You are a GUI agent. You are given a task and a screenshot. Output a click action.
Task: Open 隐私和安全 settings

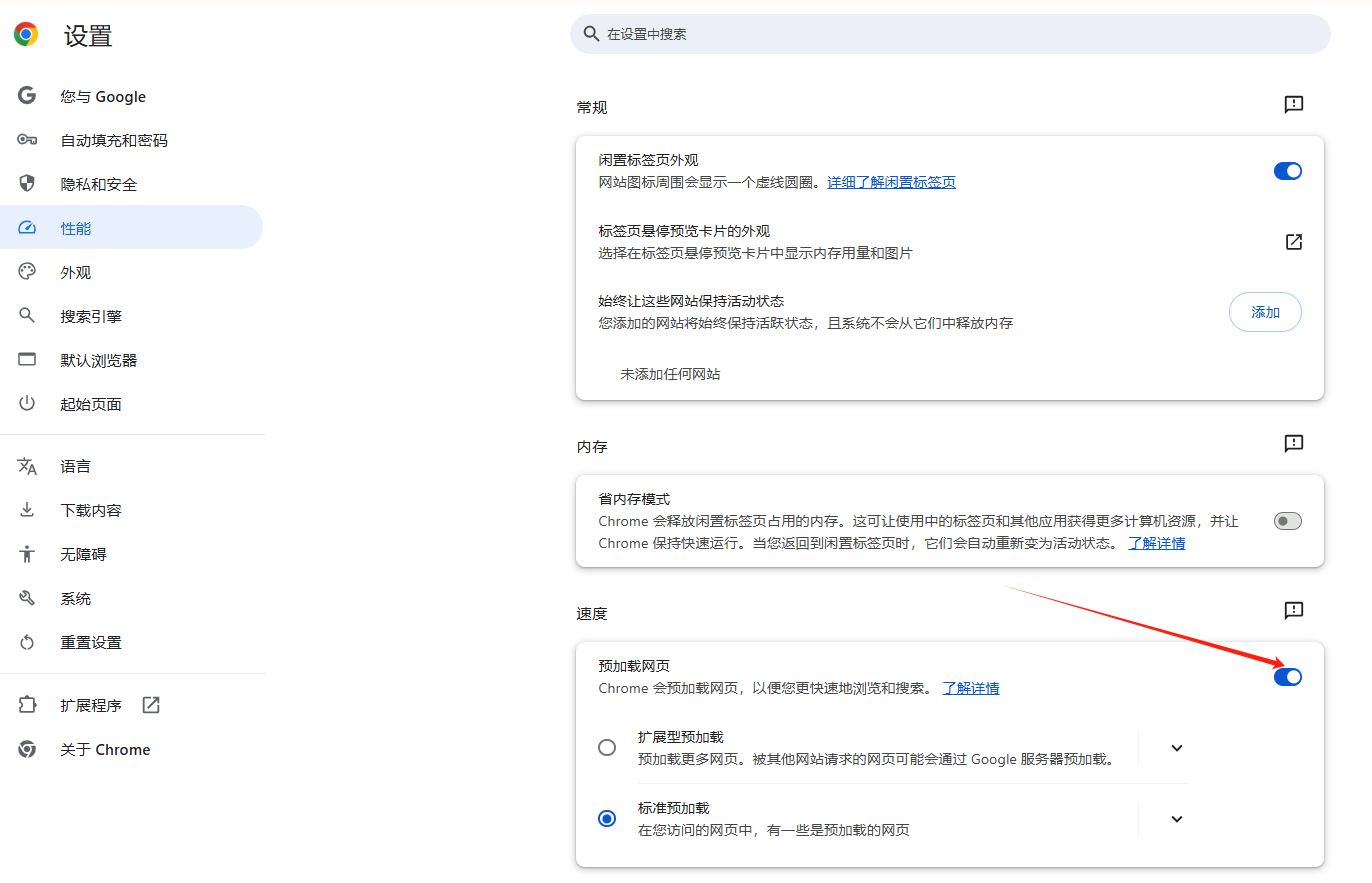tap(132, 184)
